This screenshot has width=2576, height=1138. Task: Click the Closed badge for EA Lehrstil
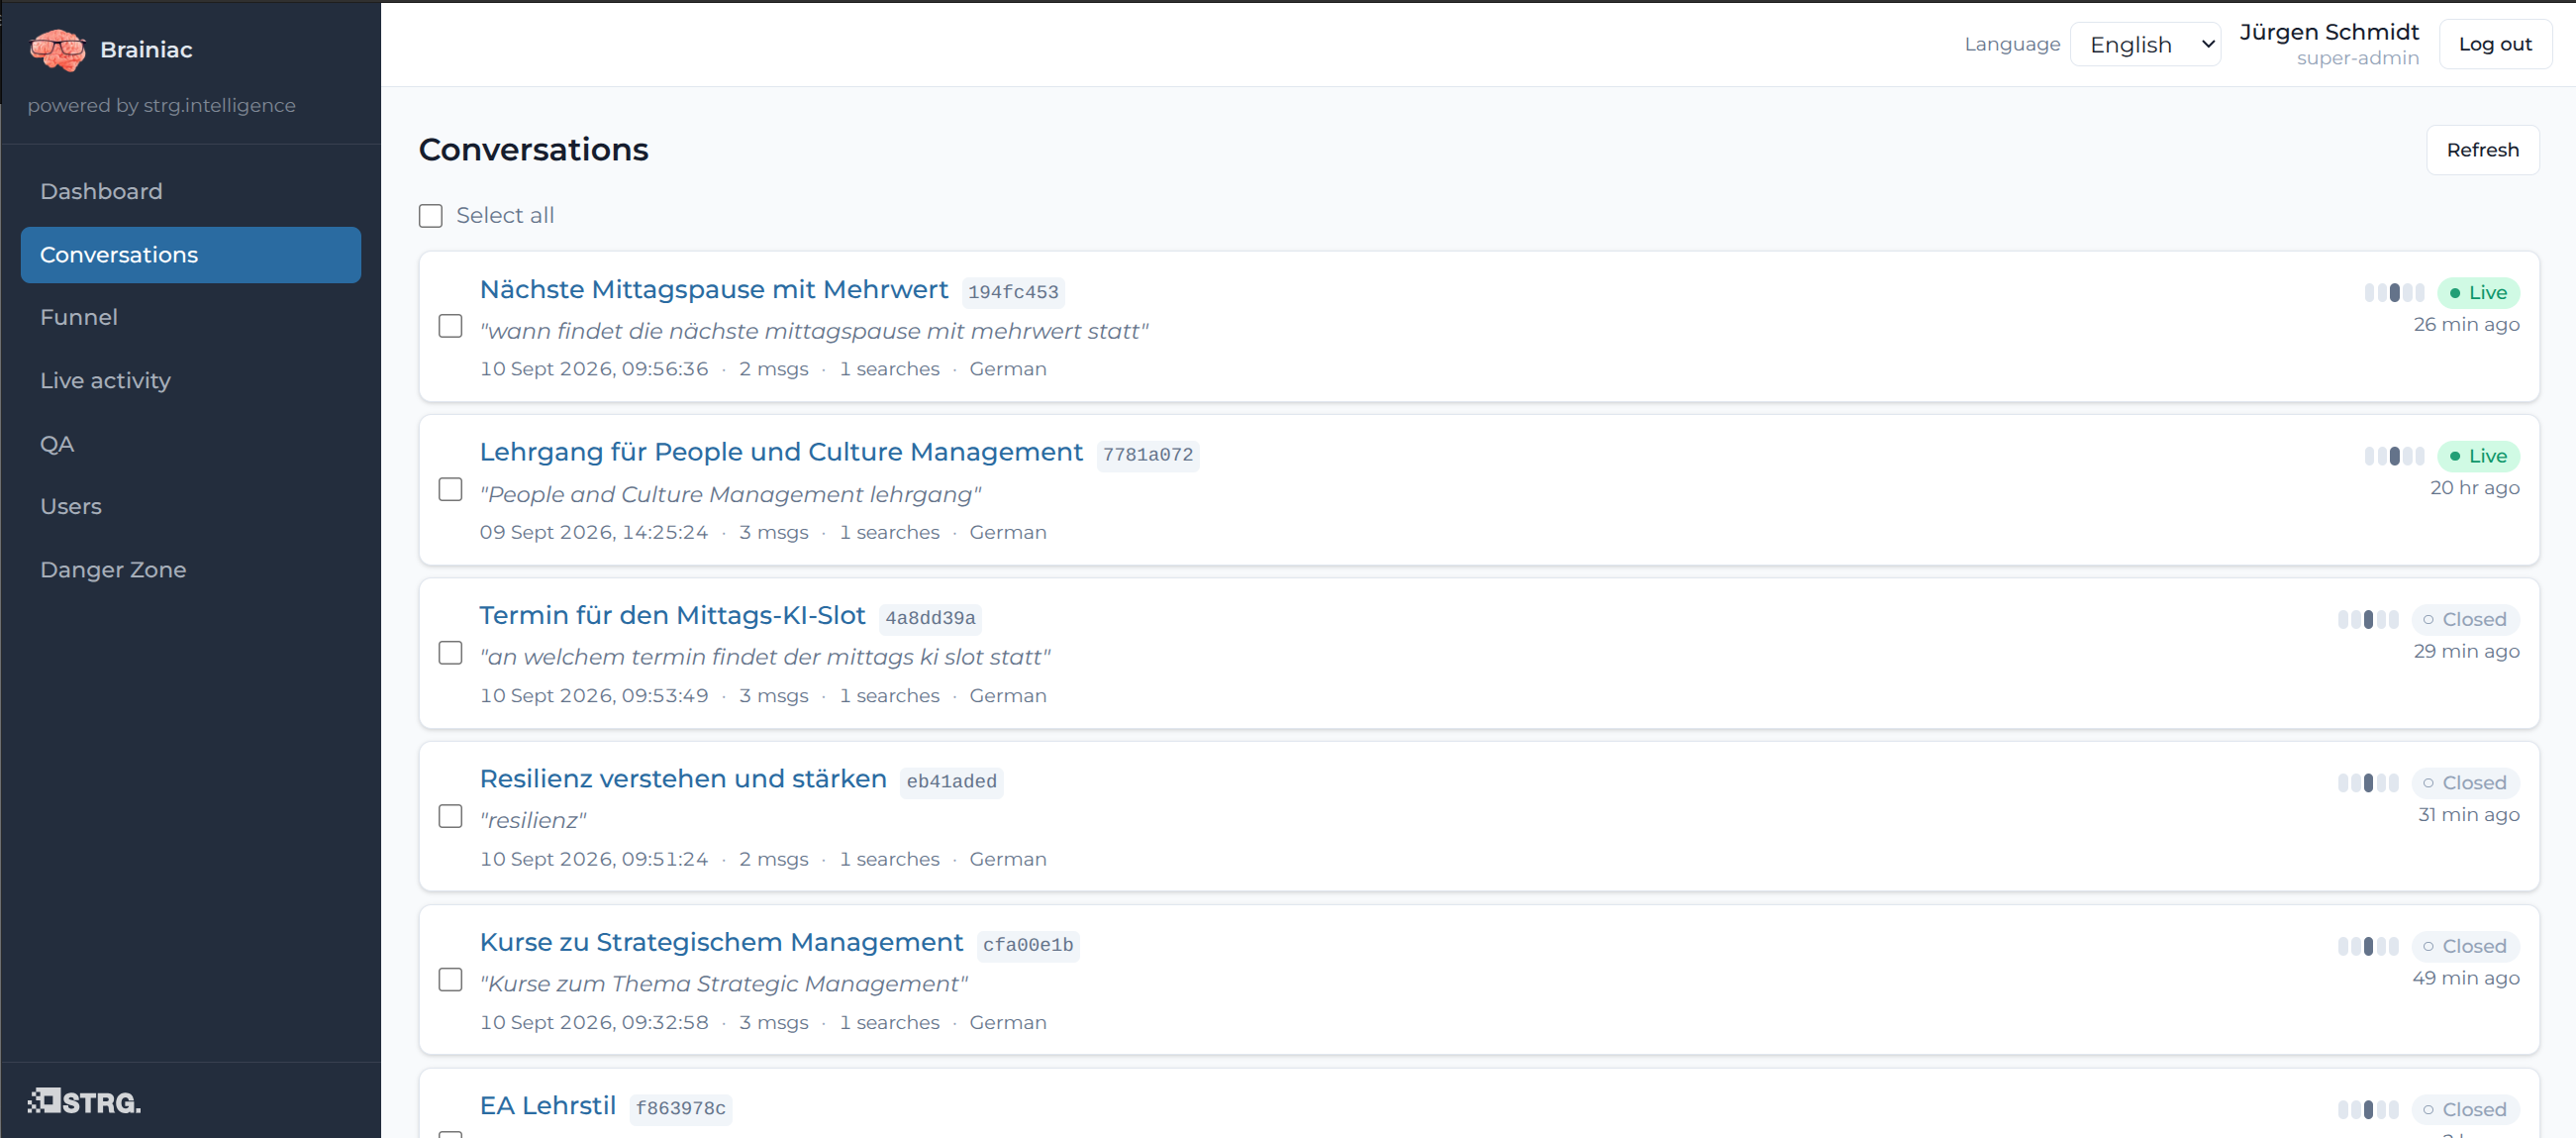pos(2465,1109)
